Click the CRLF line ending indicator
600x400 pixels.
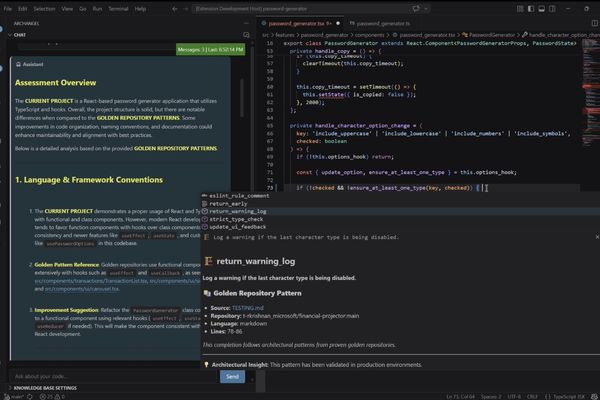(532, 397)
